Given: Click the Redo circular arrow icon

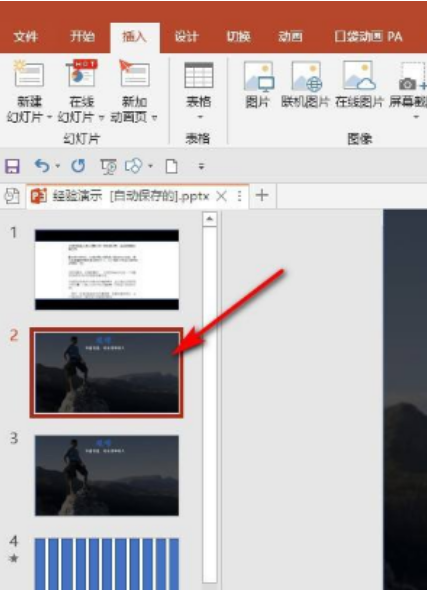Looking at the screenshot, I should pos(78,166).
